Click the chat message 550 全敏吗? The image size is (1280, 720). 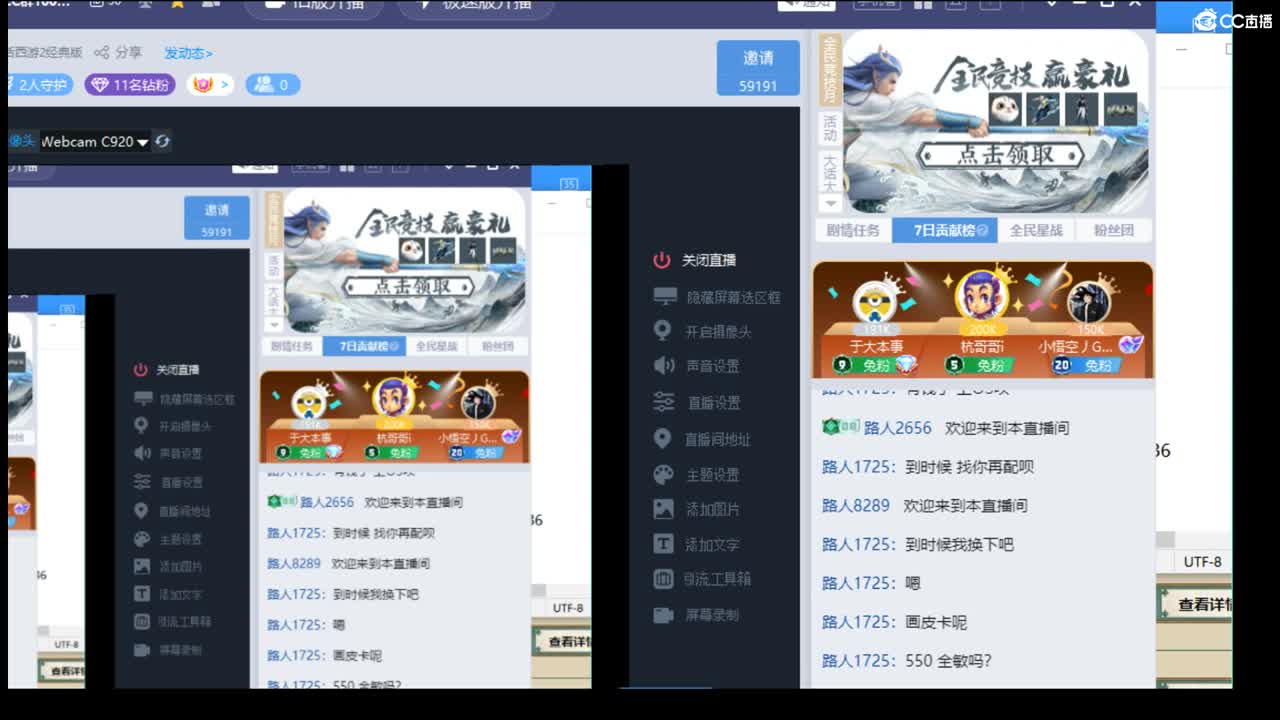point(948,661)
